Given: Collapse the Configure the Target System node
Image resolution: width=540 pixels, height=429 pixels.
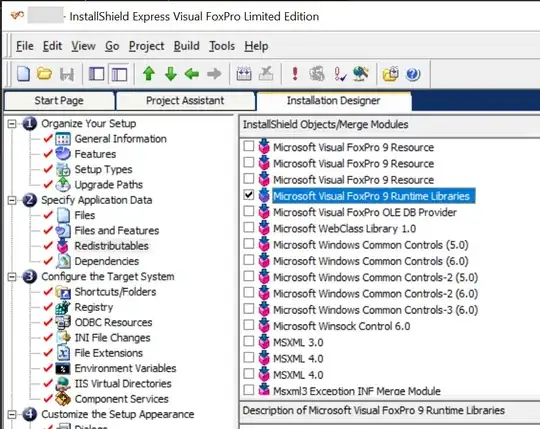Looking at the screenshot, I should coord(12,276).
